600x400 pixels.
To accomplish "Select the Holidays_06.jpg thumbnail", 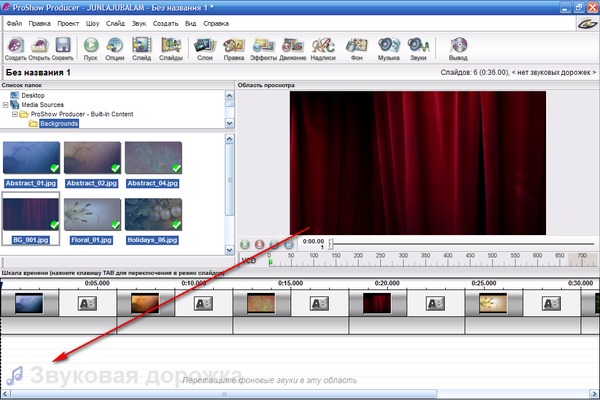I will tap(153, 214).
